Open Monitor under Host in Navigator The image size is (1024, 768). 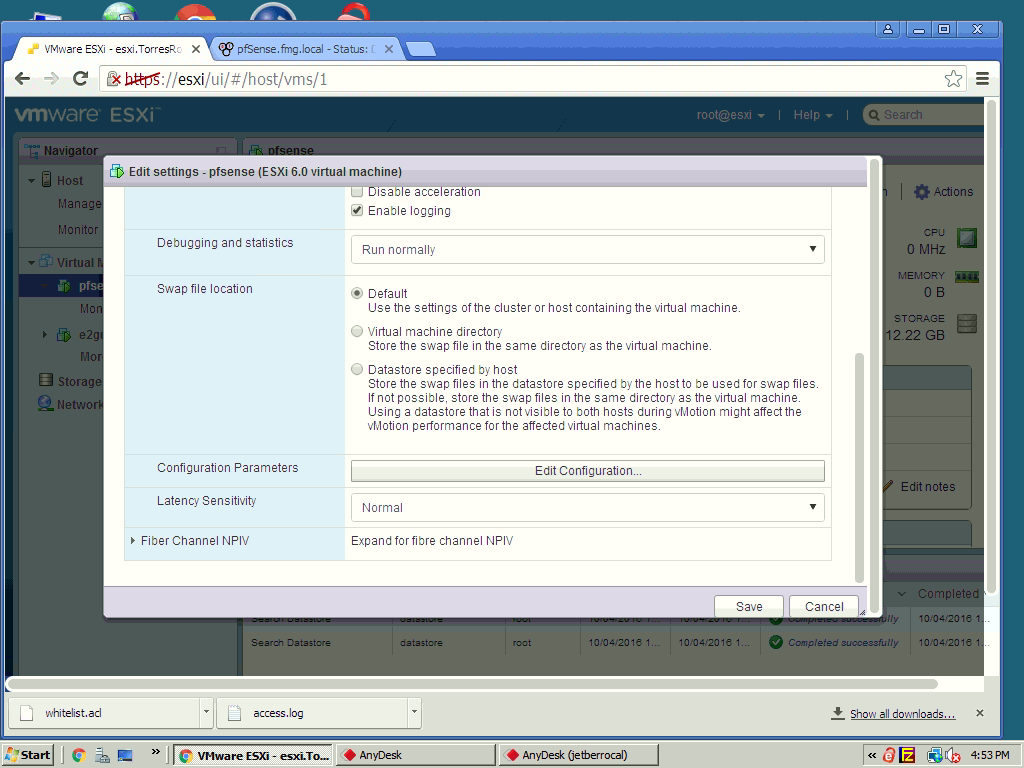(x=78, y=230)
